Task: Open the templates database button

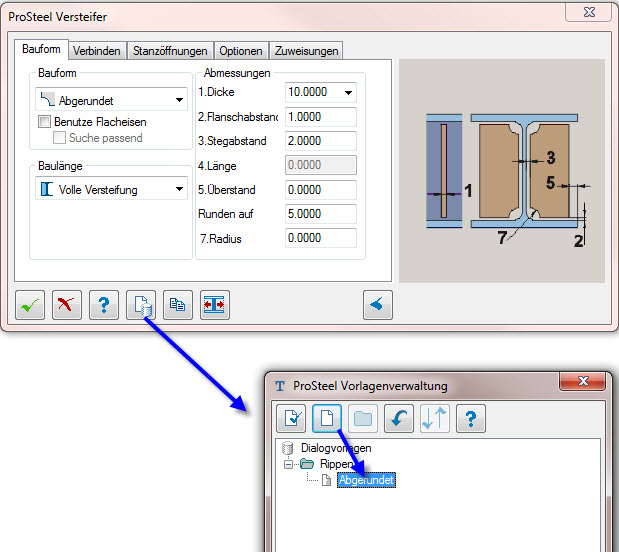Action: [x=141, y=305]
